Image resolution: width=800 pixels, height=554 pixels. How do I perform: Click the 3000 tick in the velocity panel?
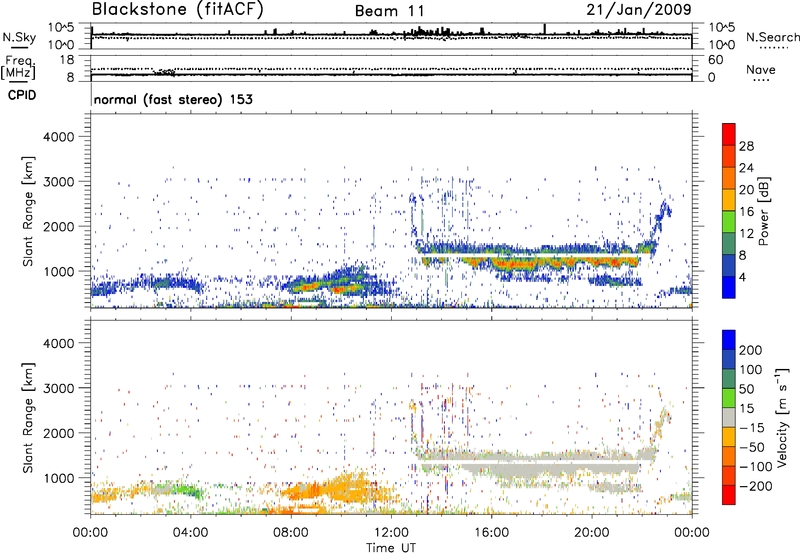pos(58,388)
